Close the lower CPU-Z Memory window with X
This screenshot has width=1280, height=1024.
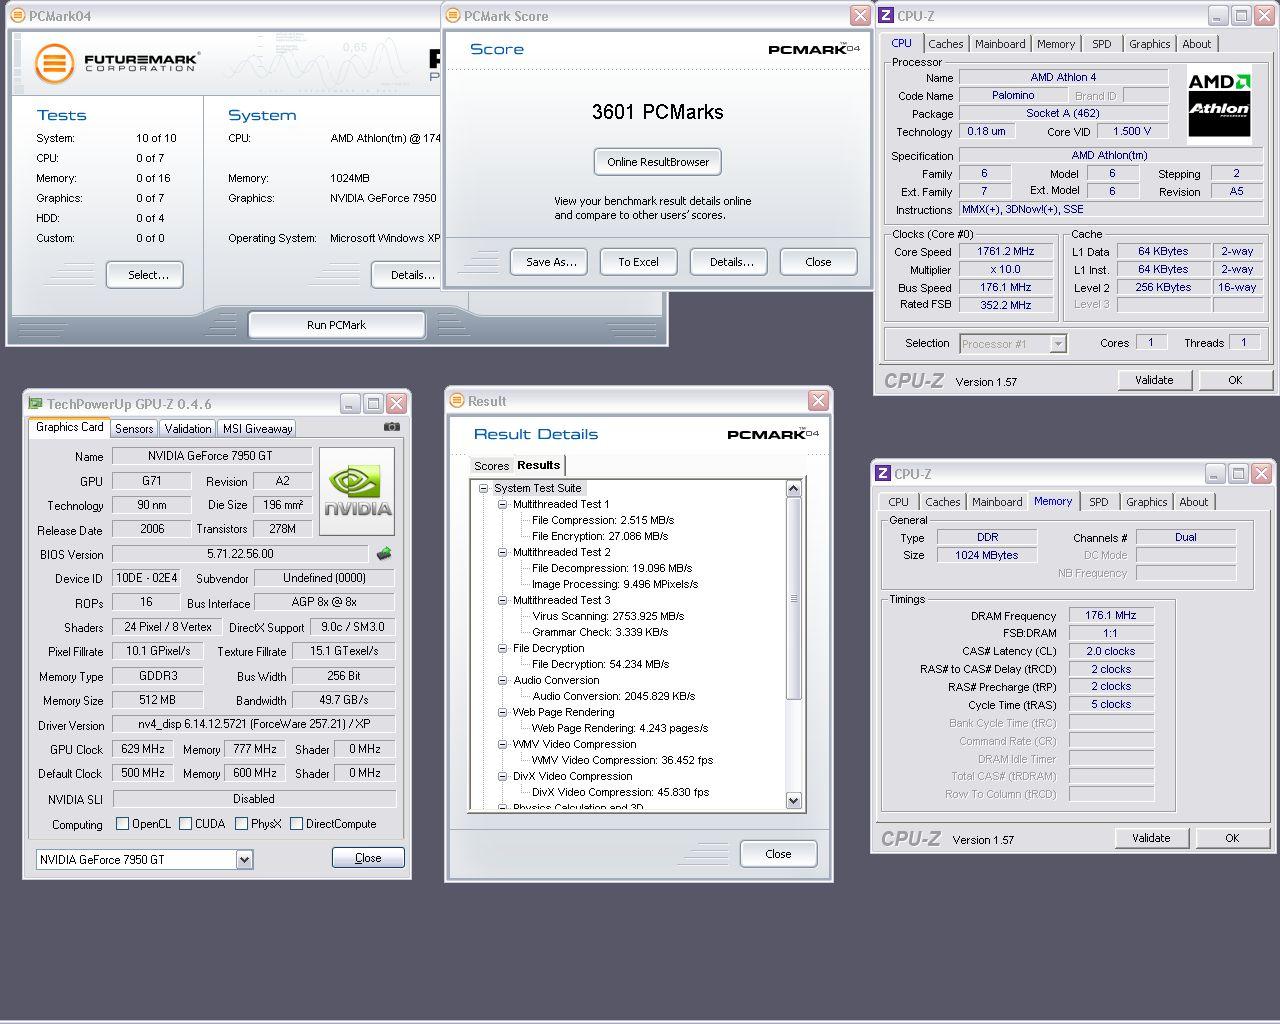(x=1261, y=473)
